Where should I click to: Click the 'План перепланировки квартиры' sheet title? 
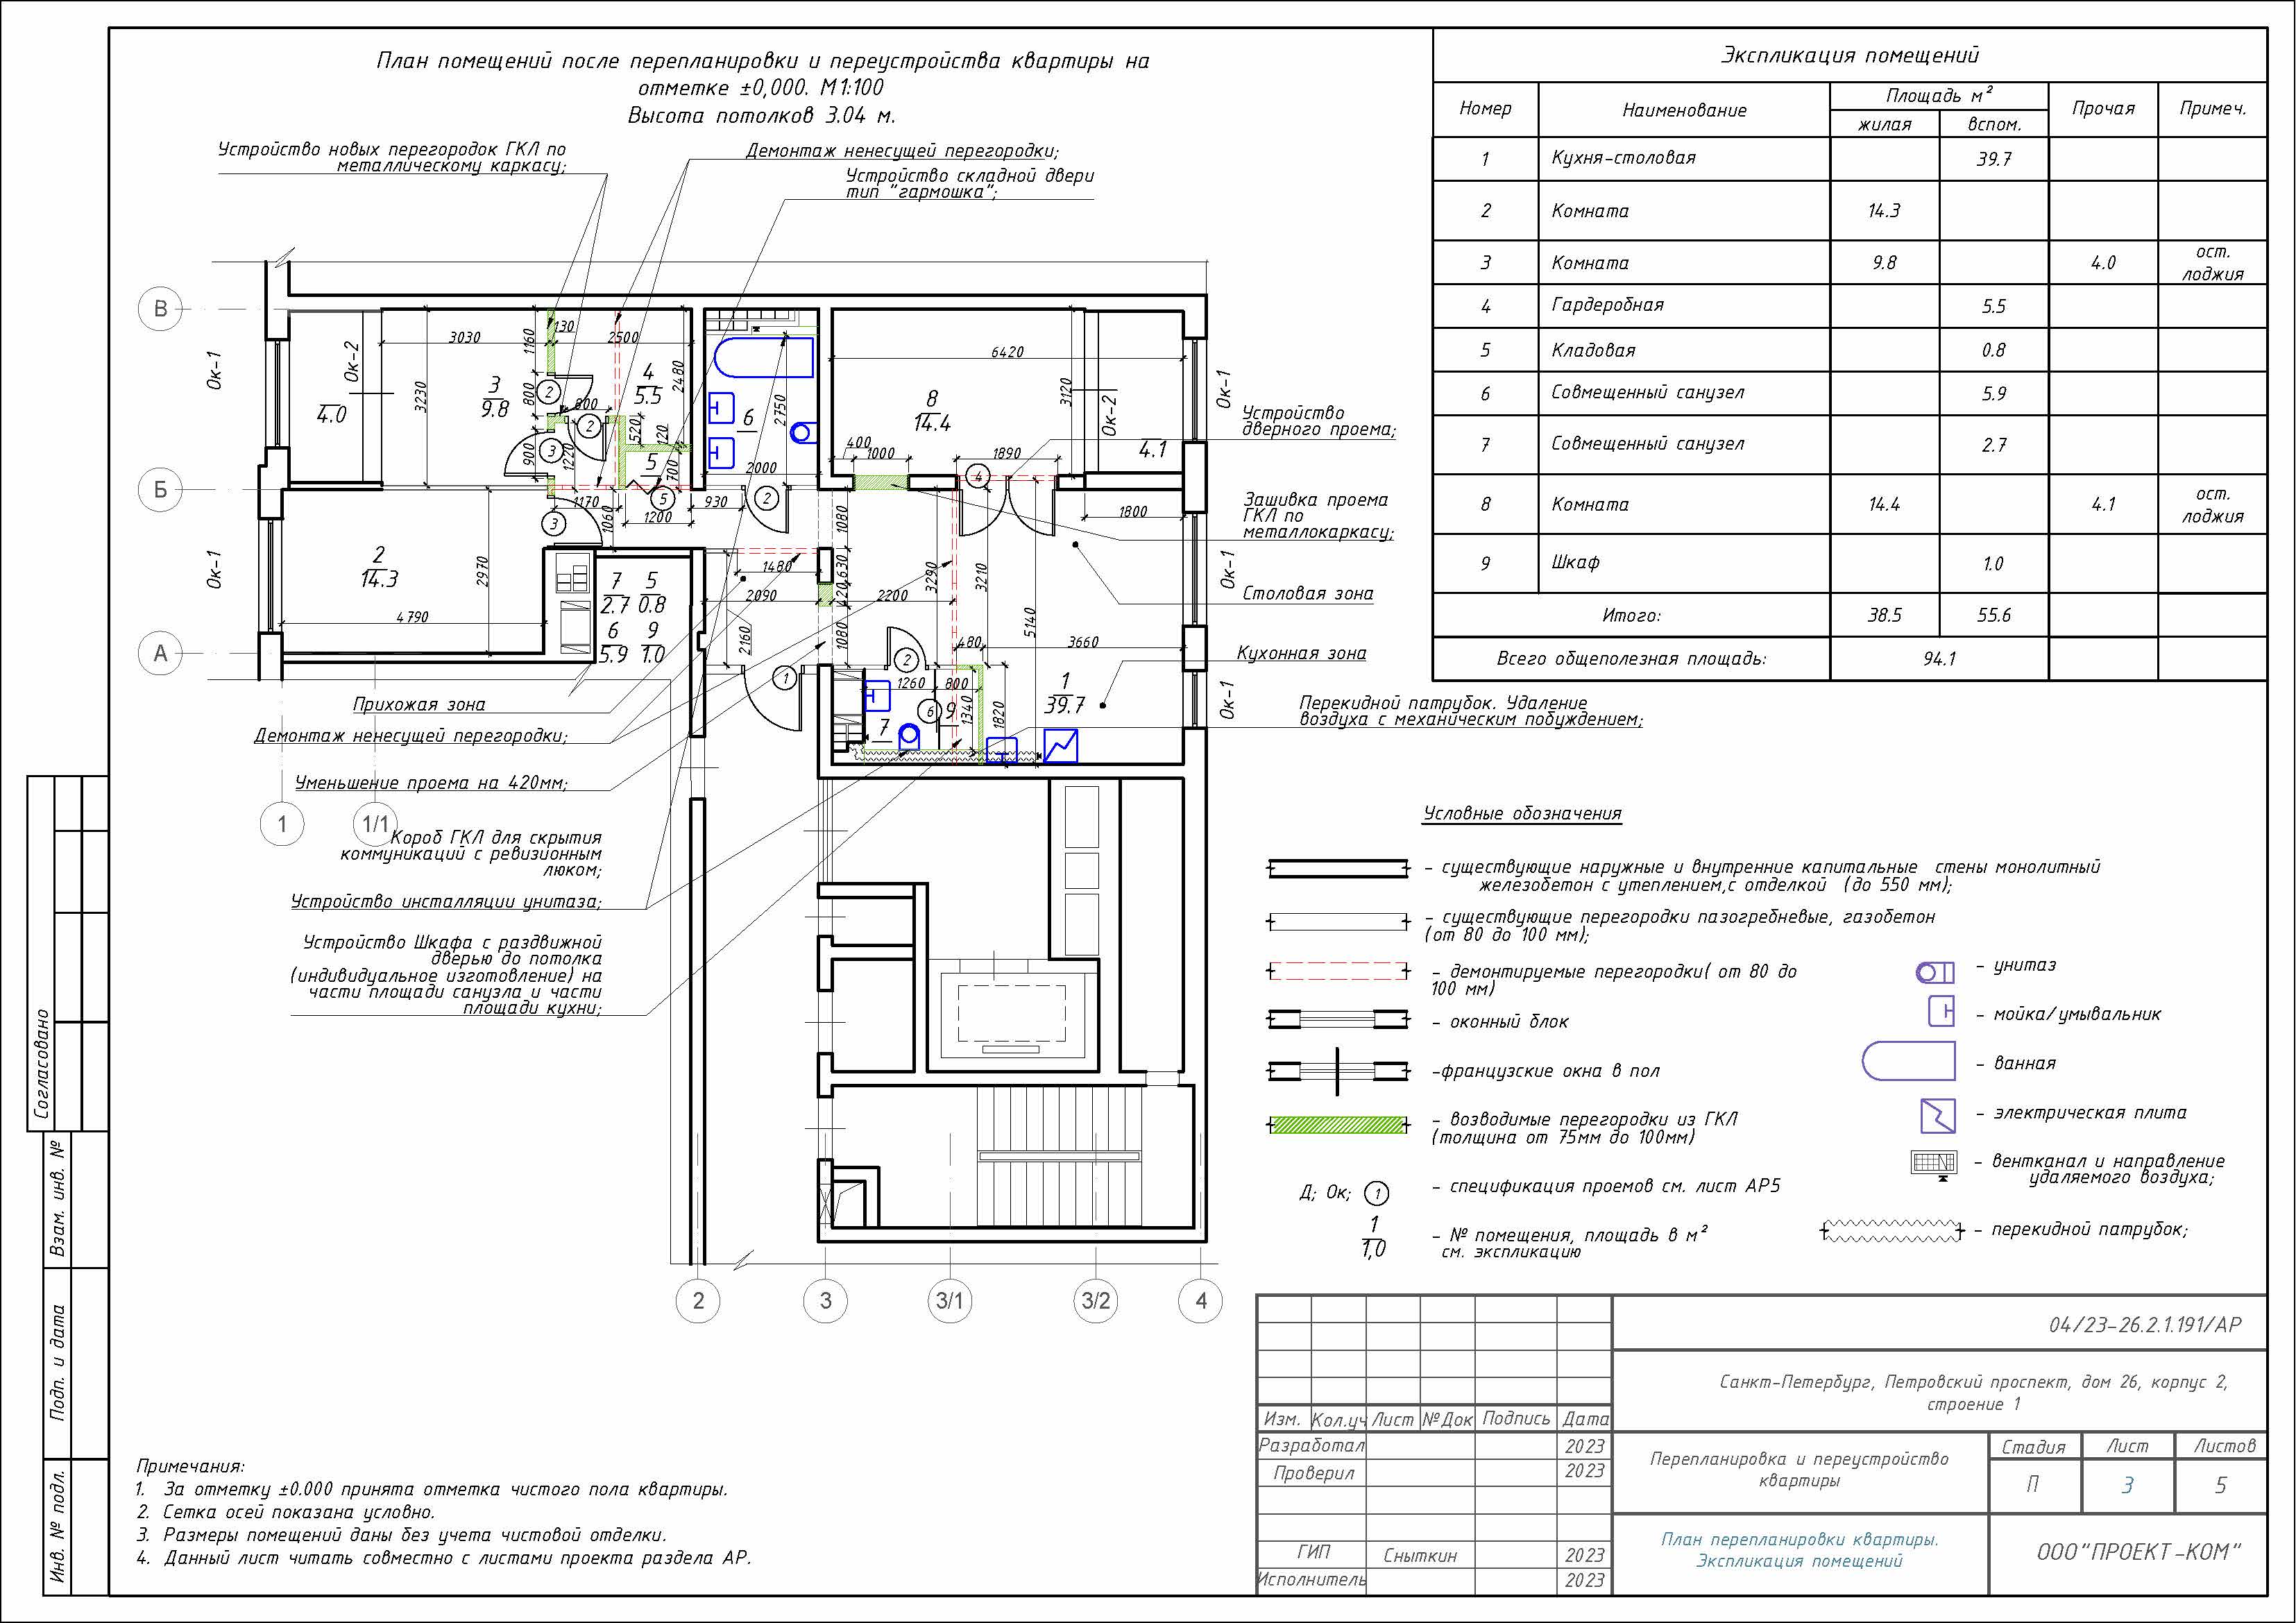point(1799,1540)
